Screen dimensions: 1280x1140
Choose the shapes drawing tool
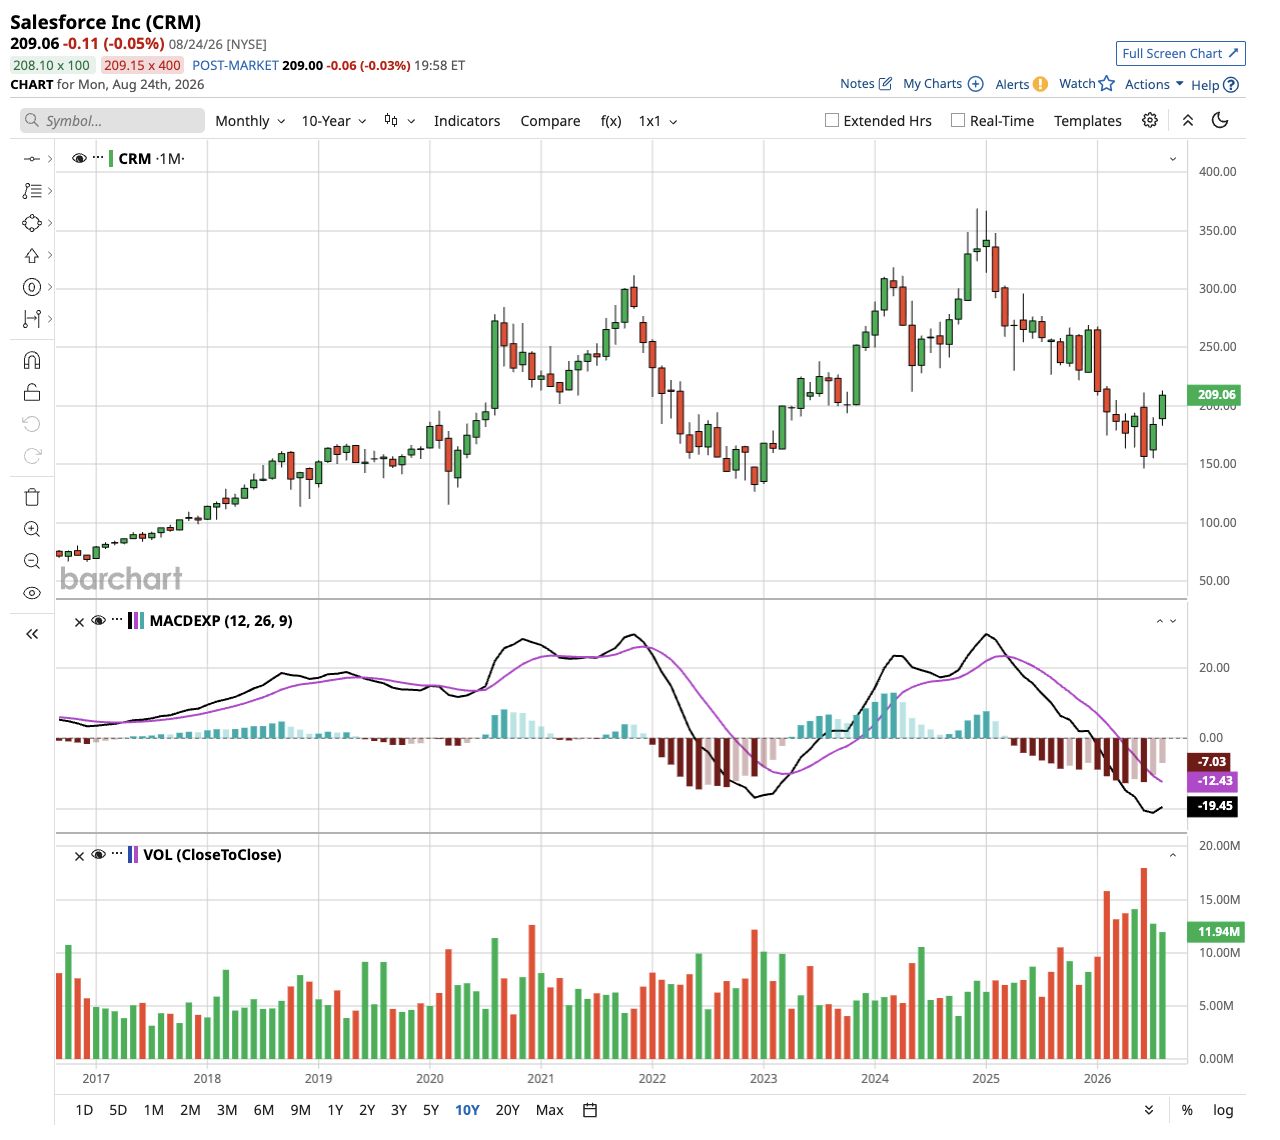tap(32, 223)
